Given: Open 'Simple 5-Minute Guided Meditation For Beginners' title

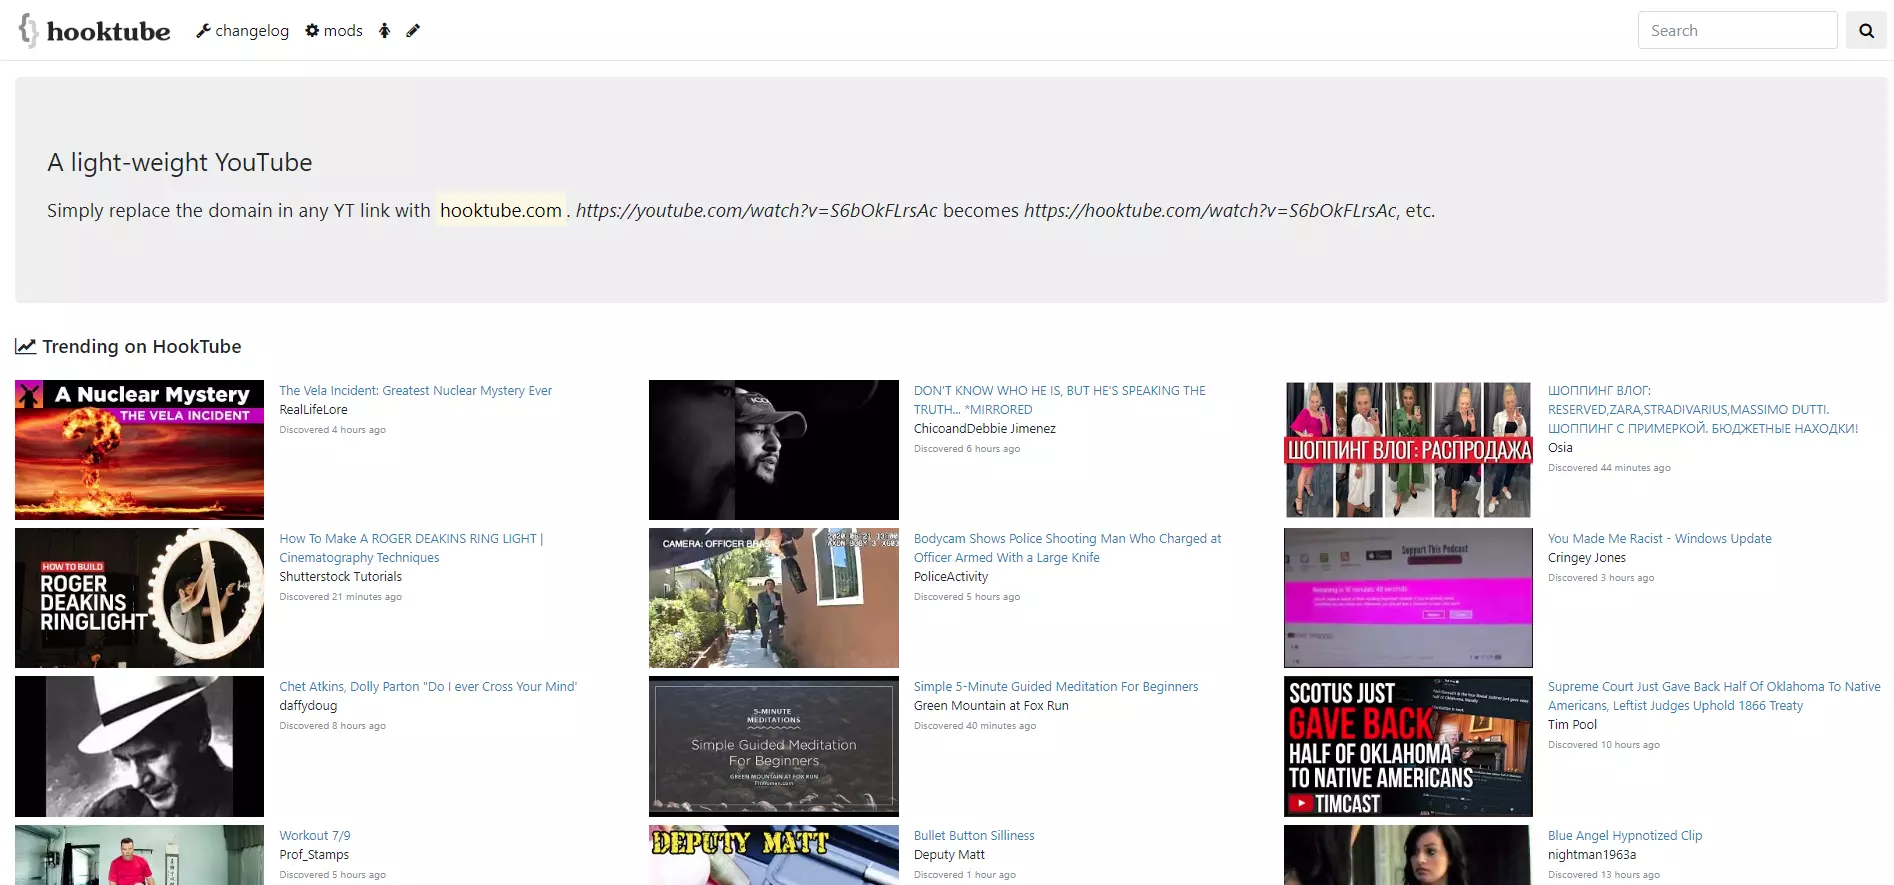Looking at the screenshot, I should (x=1055, y=687).
